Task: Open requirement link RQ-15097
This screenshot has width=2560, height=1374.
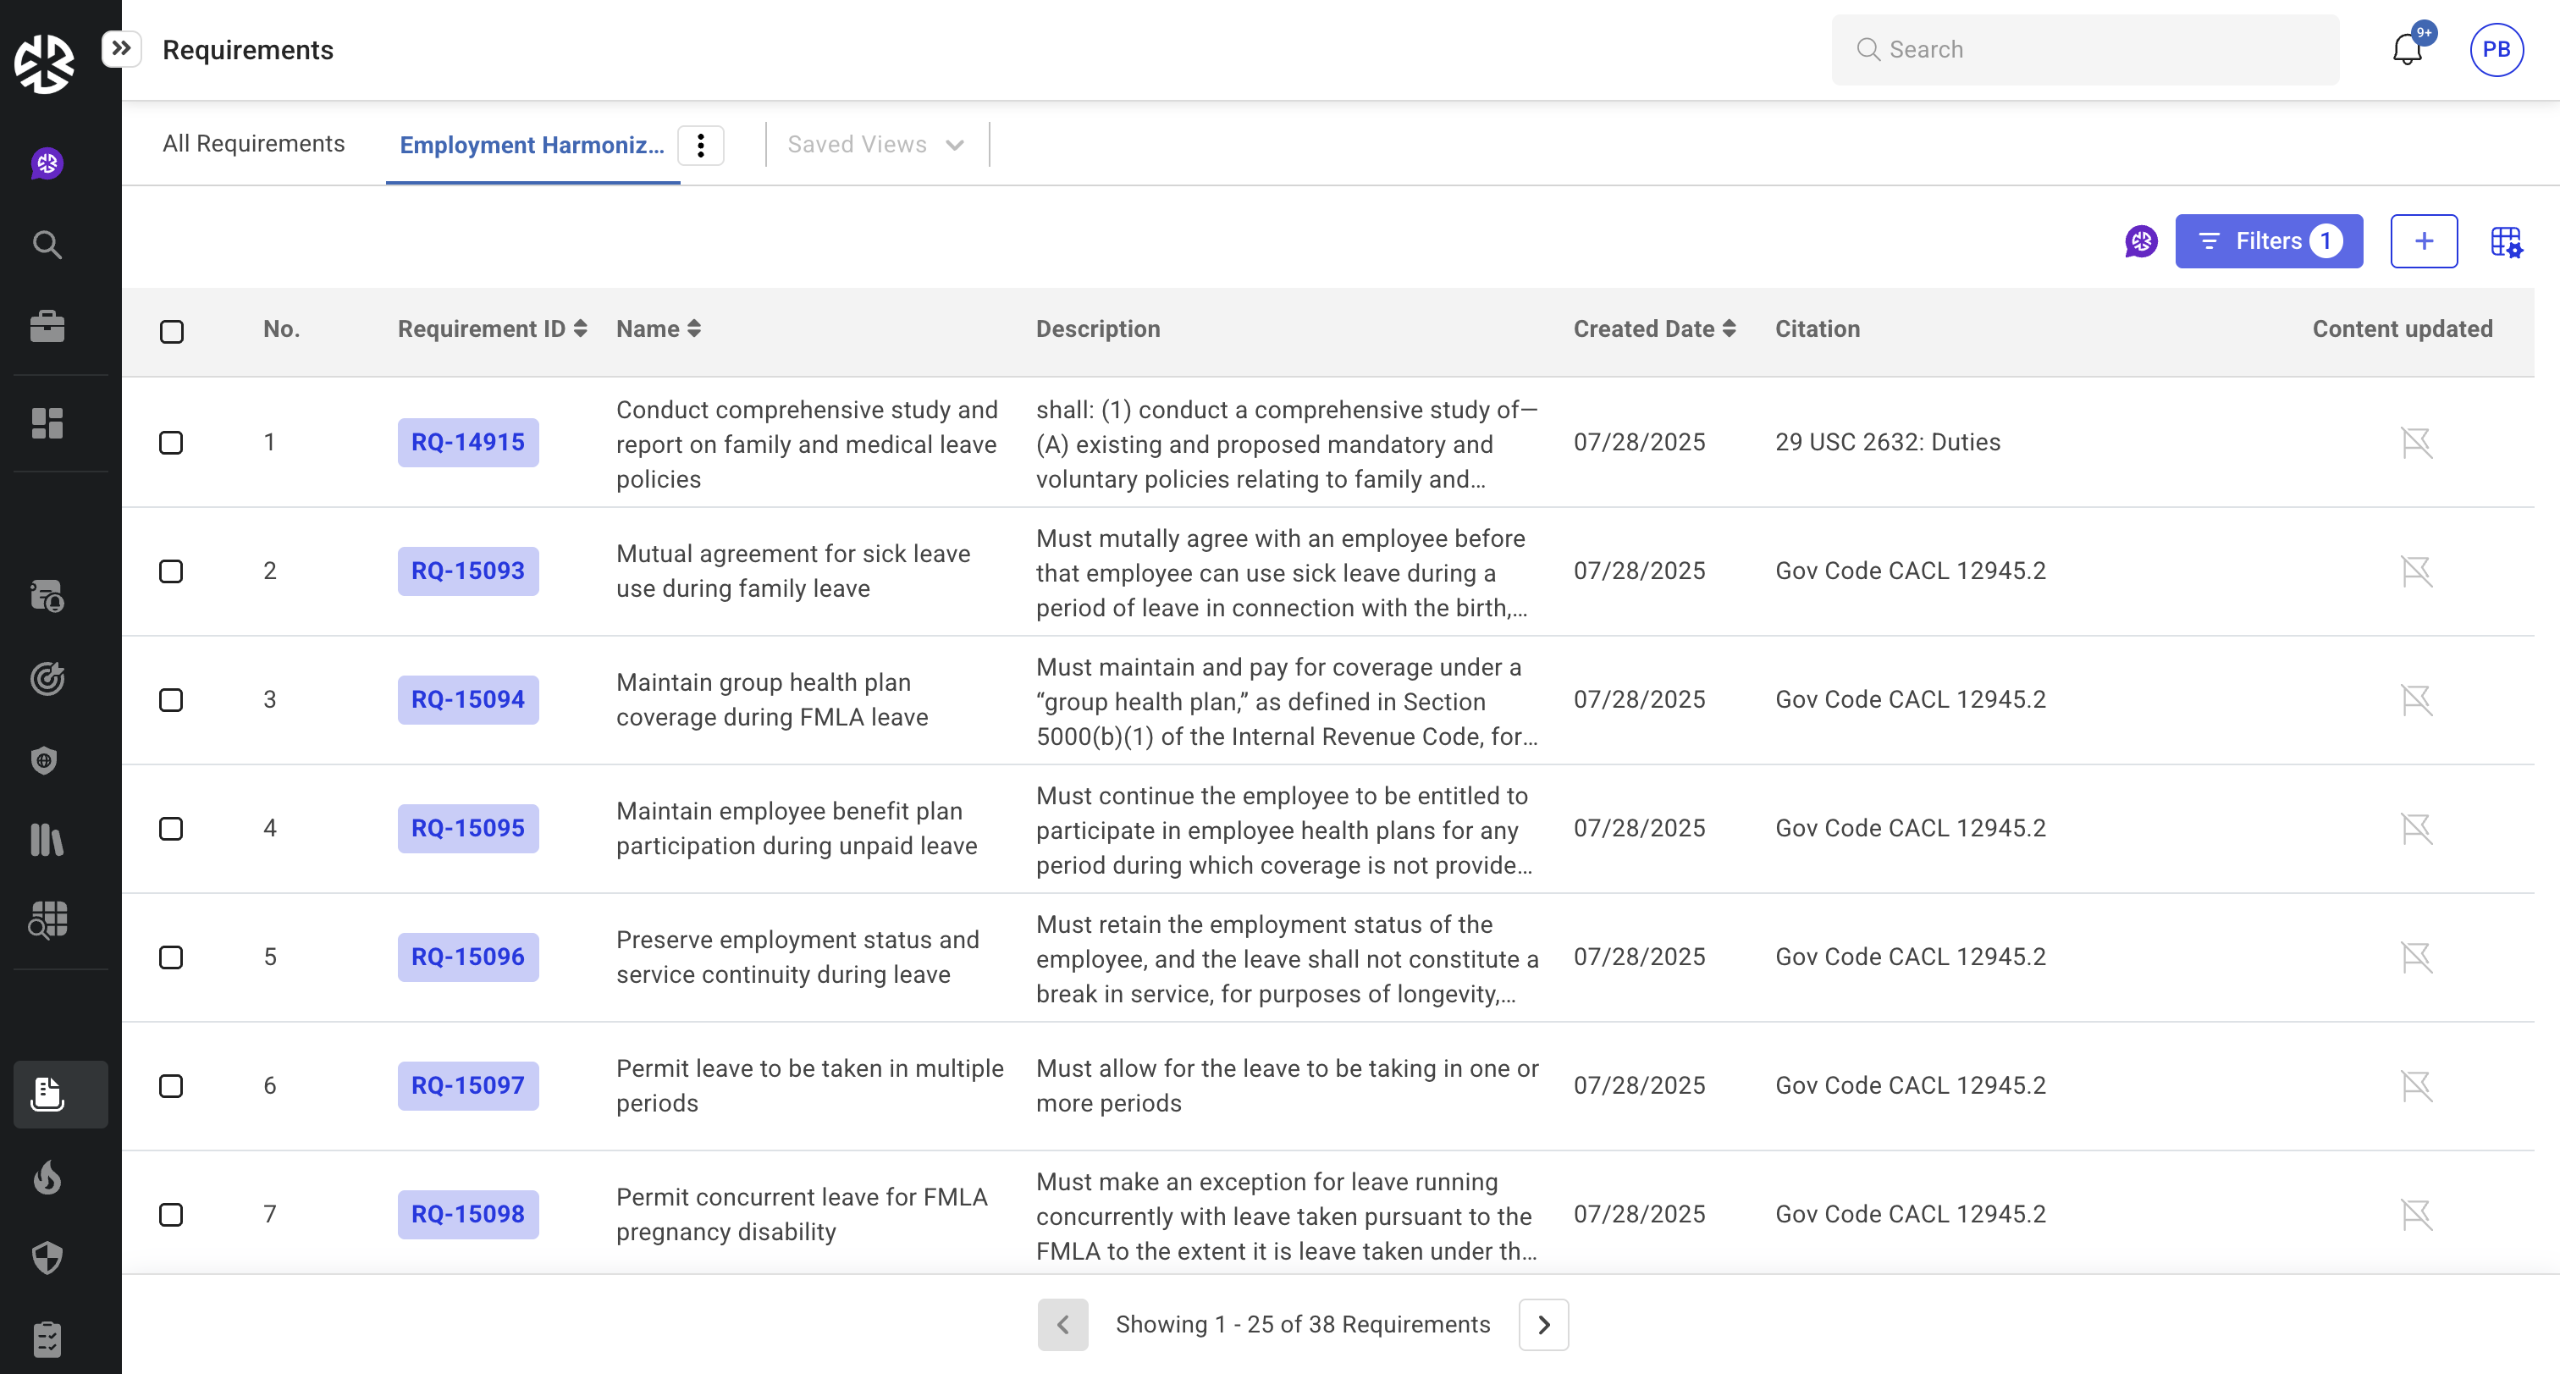Action: coord(467,1085)
